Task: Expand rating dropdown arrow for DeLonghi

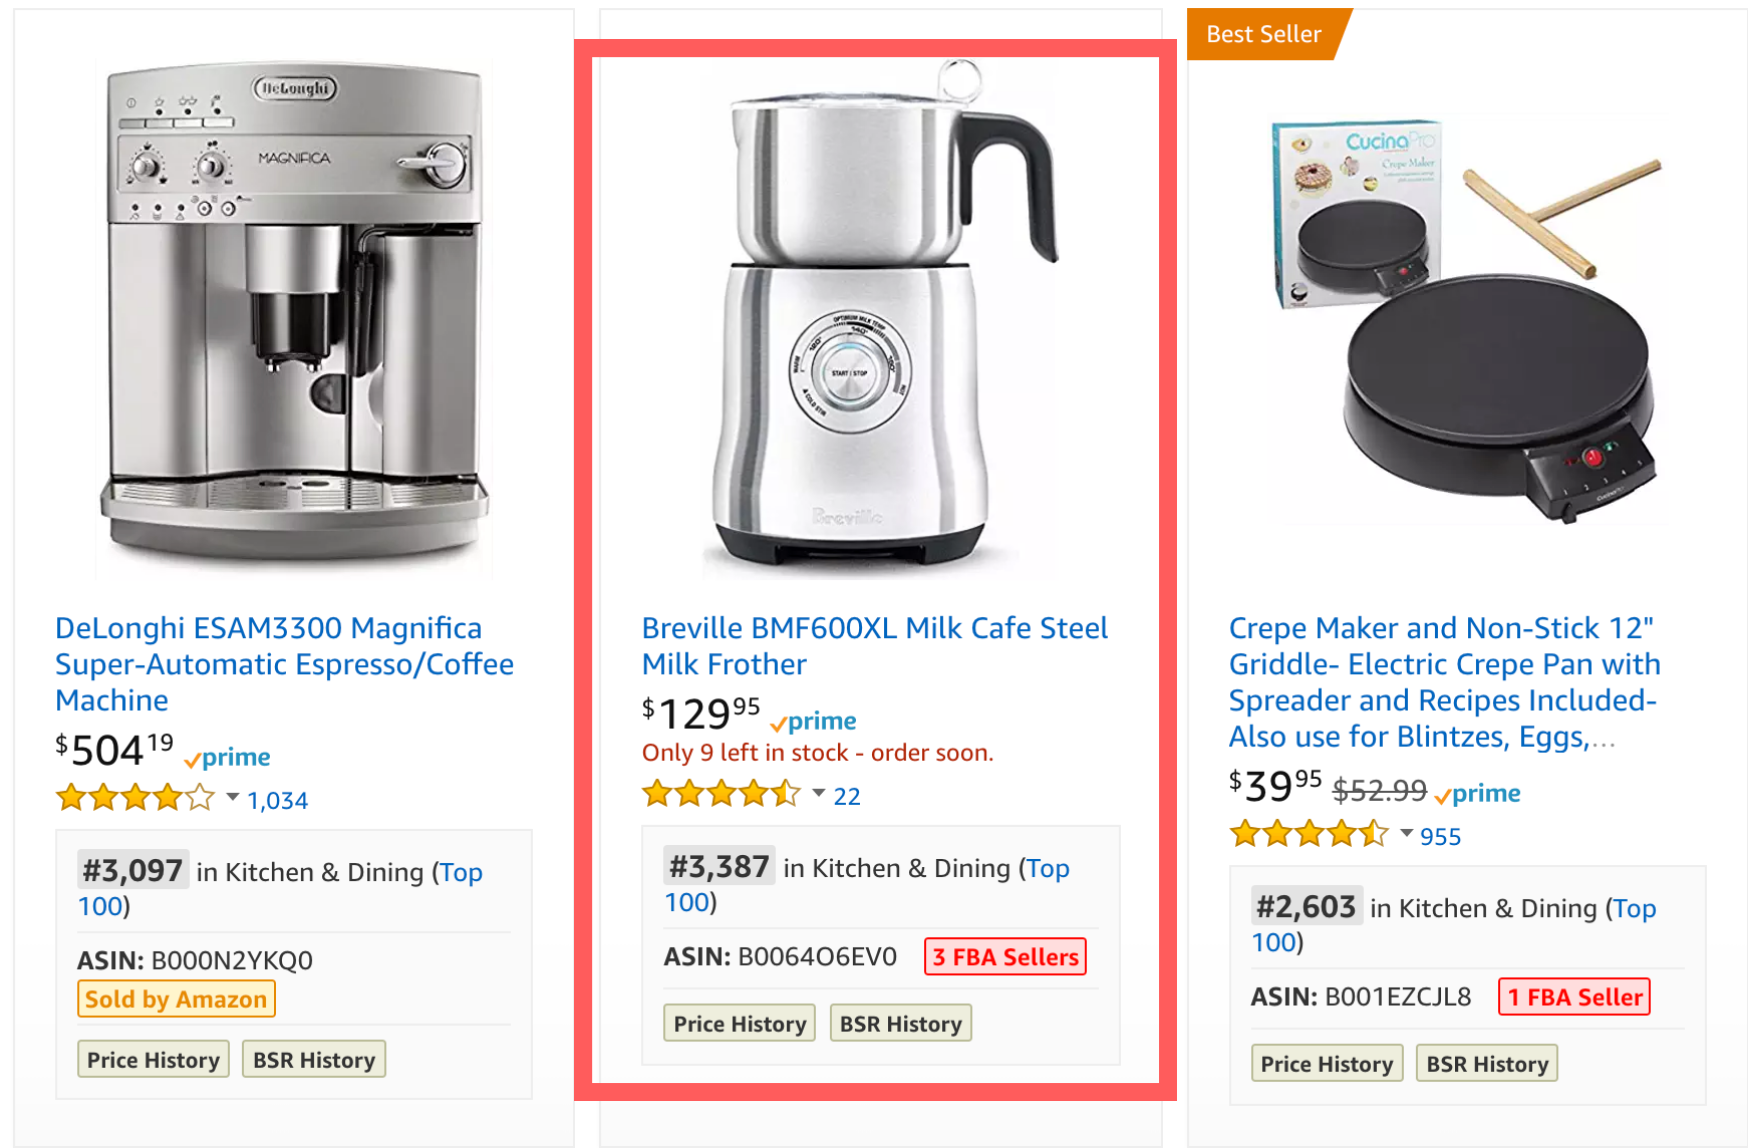Action: [233, 798]
